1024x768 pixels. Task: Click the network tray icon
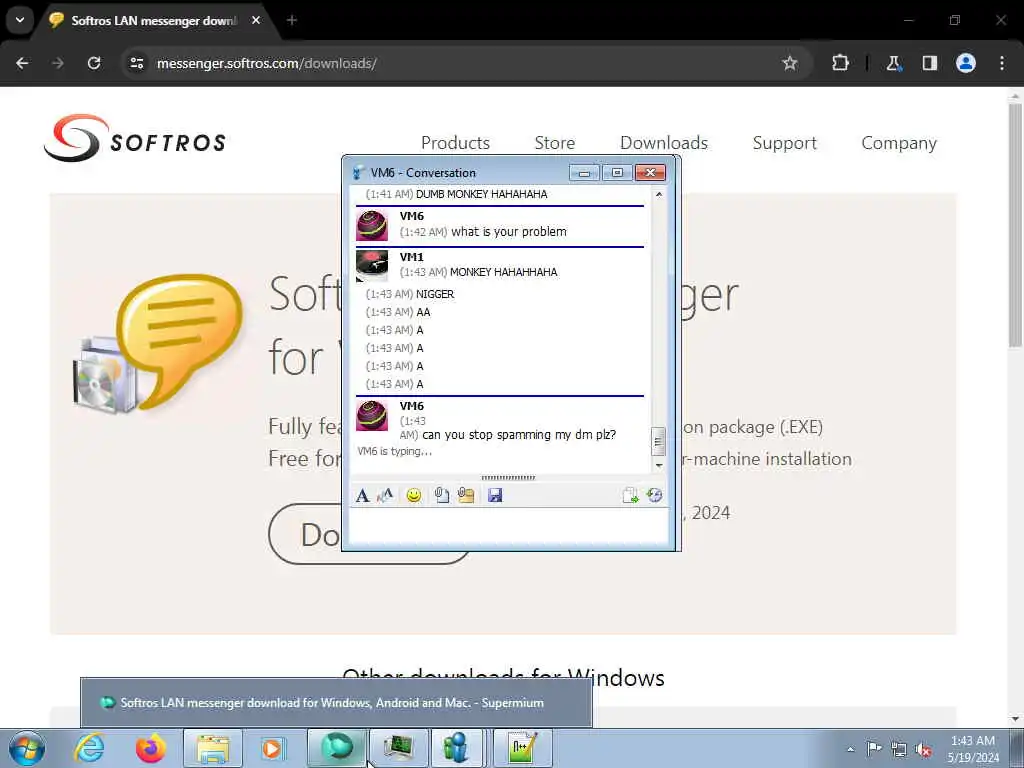899,749
